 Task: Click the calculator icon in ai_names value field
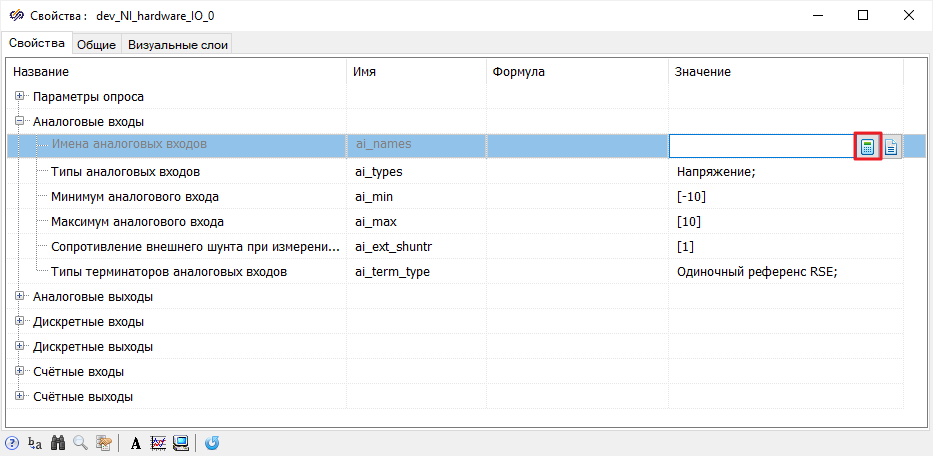(867, 147)
